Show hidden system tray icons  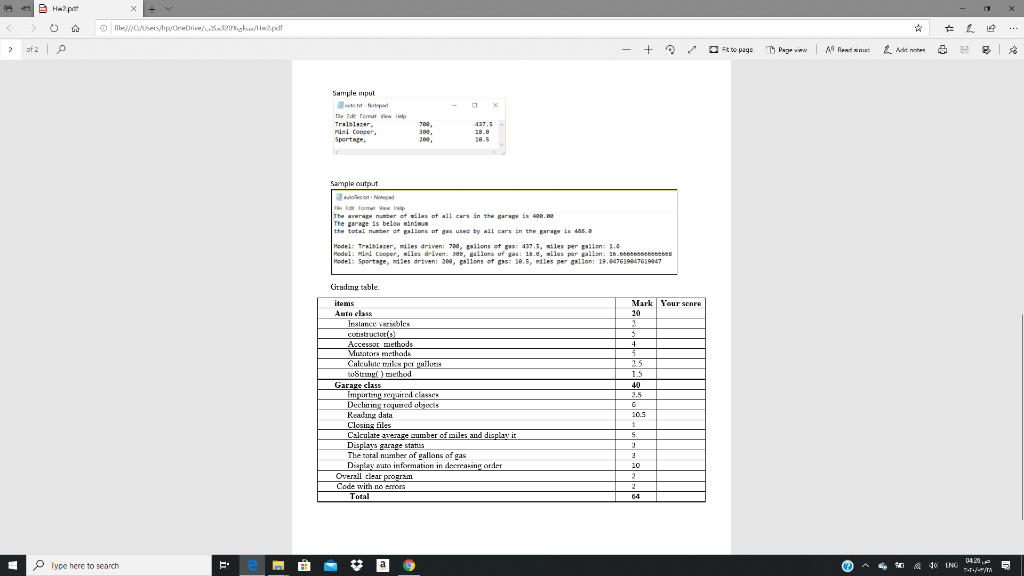point(865,566)
